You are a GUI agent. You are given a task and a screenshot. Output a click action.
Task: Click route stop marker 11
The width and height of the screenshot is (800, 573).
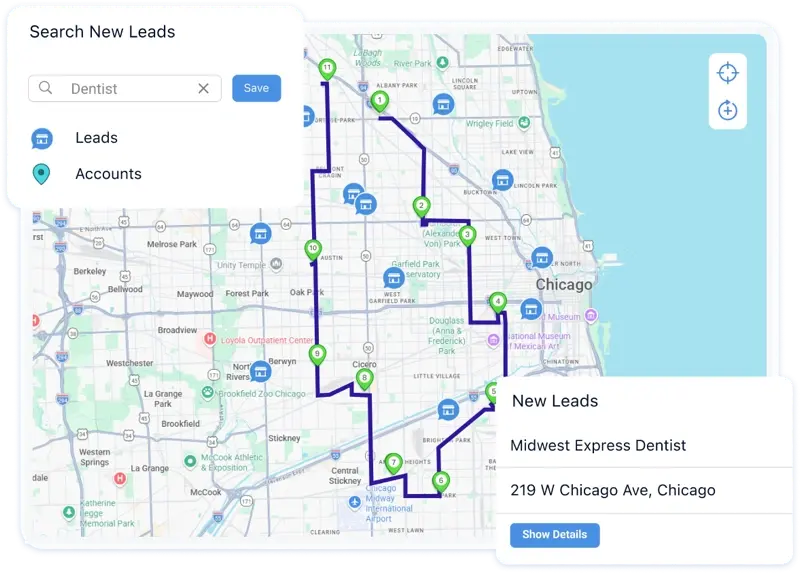(x=327, y=69)
